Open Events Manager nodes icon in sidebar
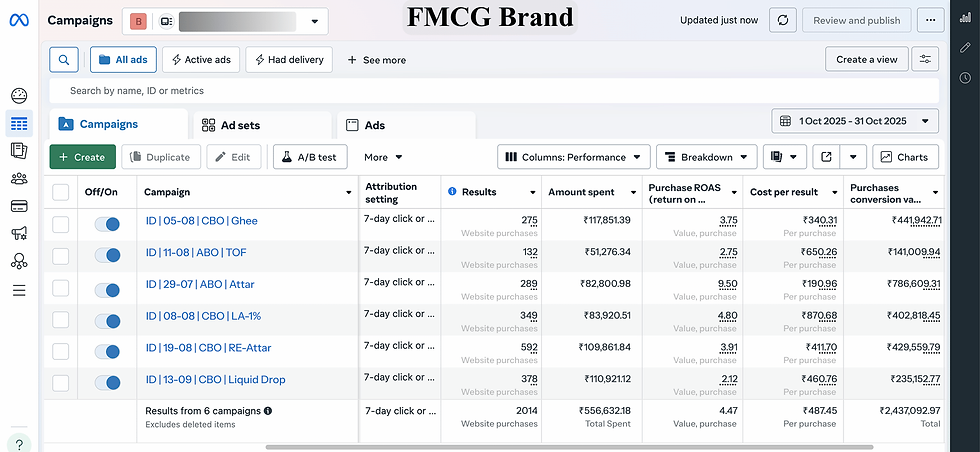 (x=19, y=261)
